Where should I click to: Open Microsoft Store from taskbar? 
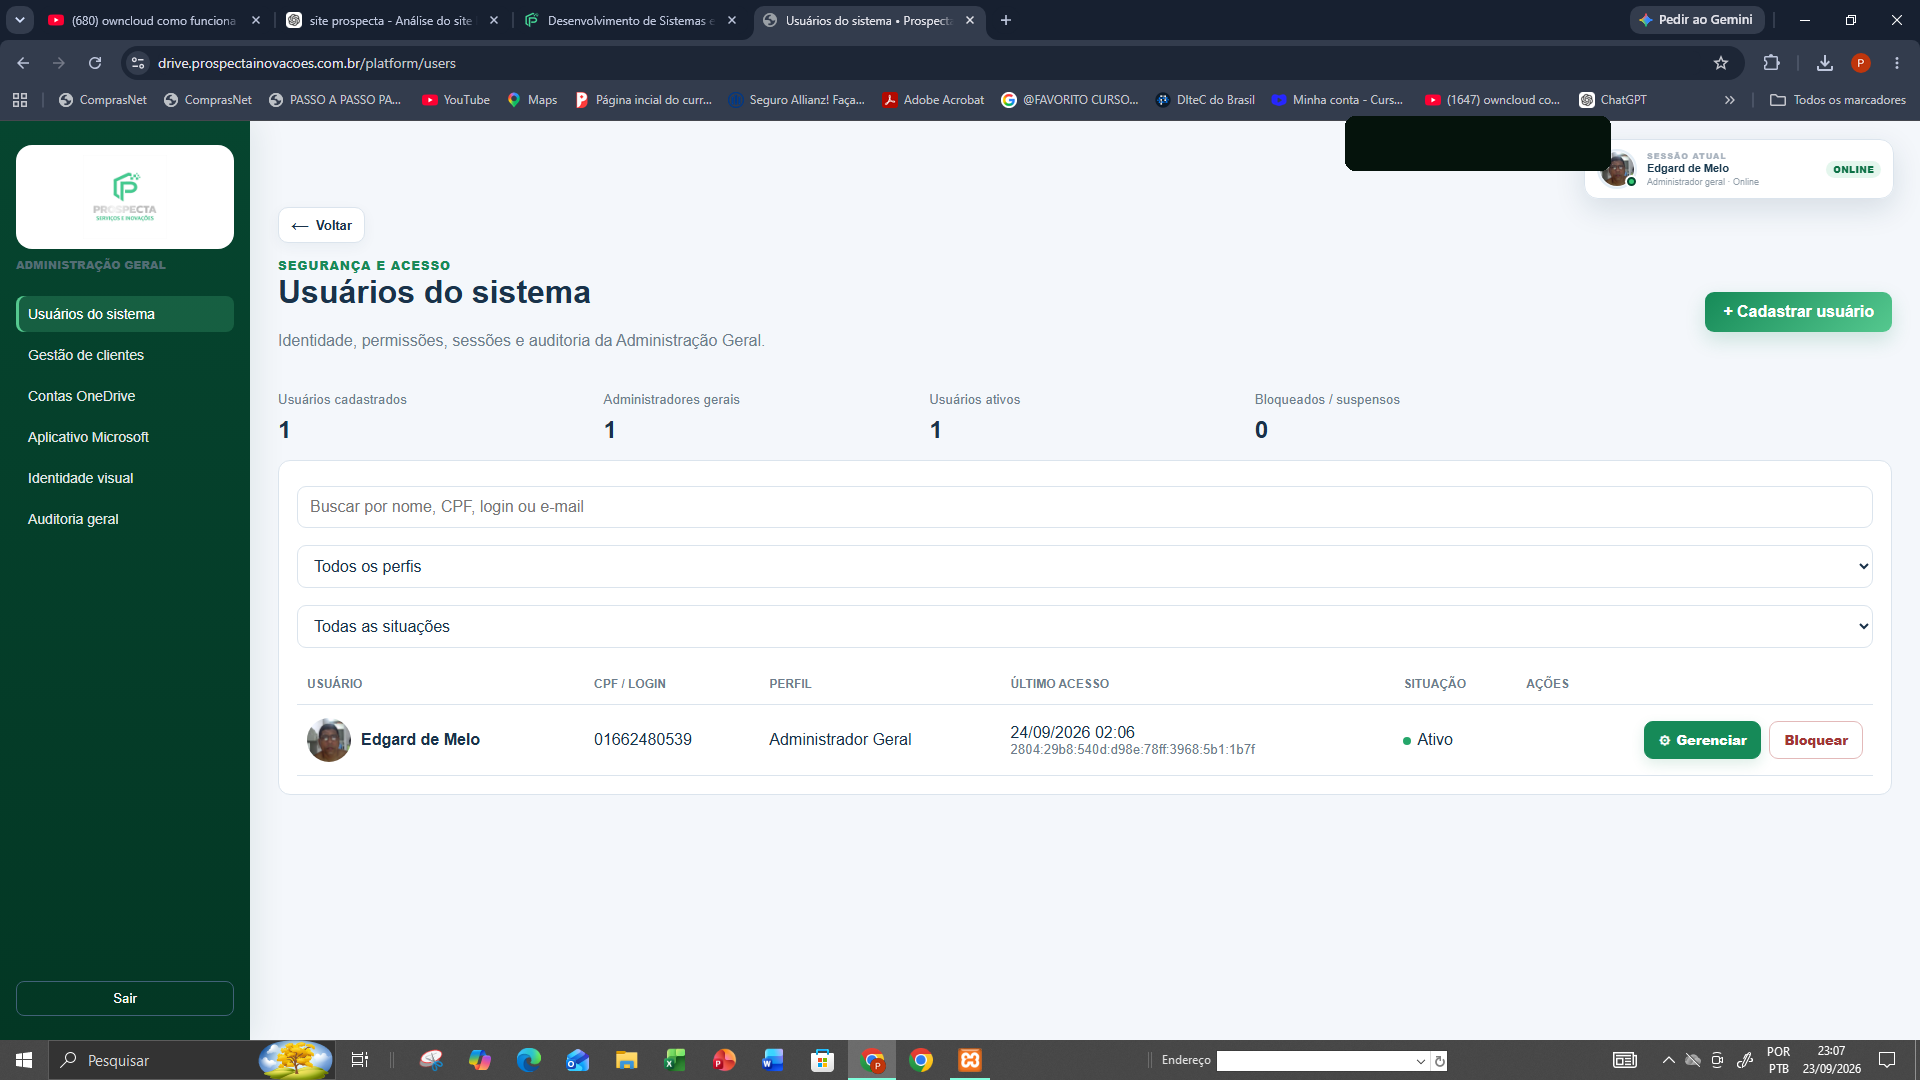(822, 1060)
